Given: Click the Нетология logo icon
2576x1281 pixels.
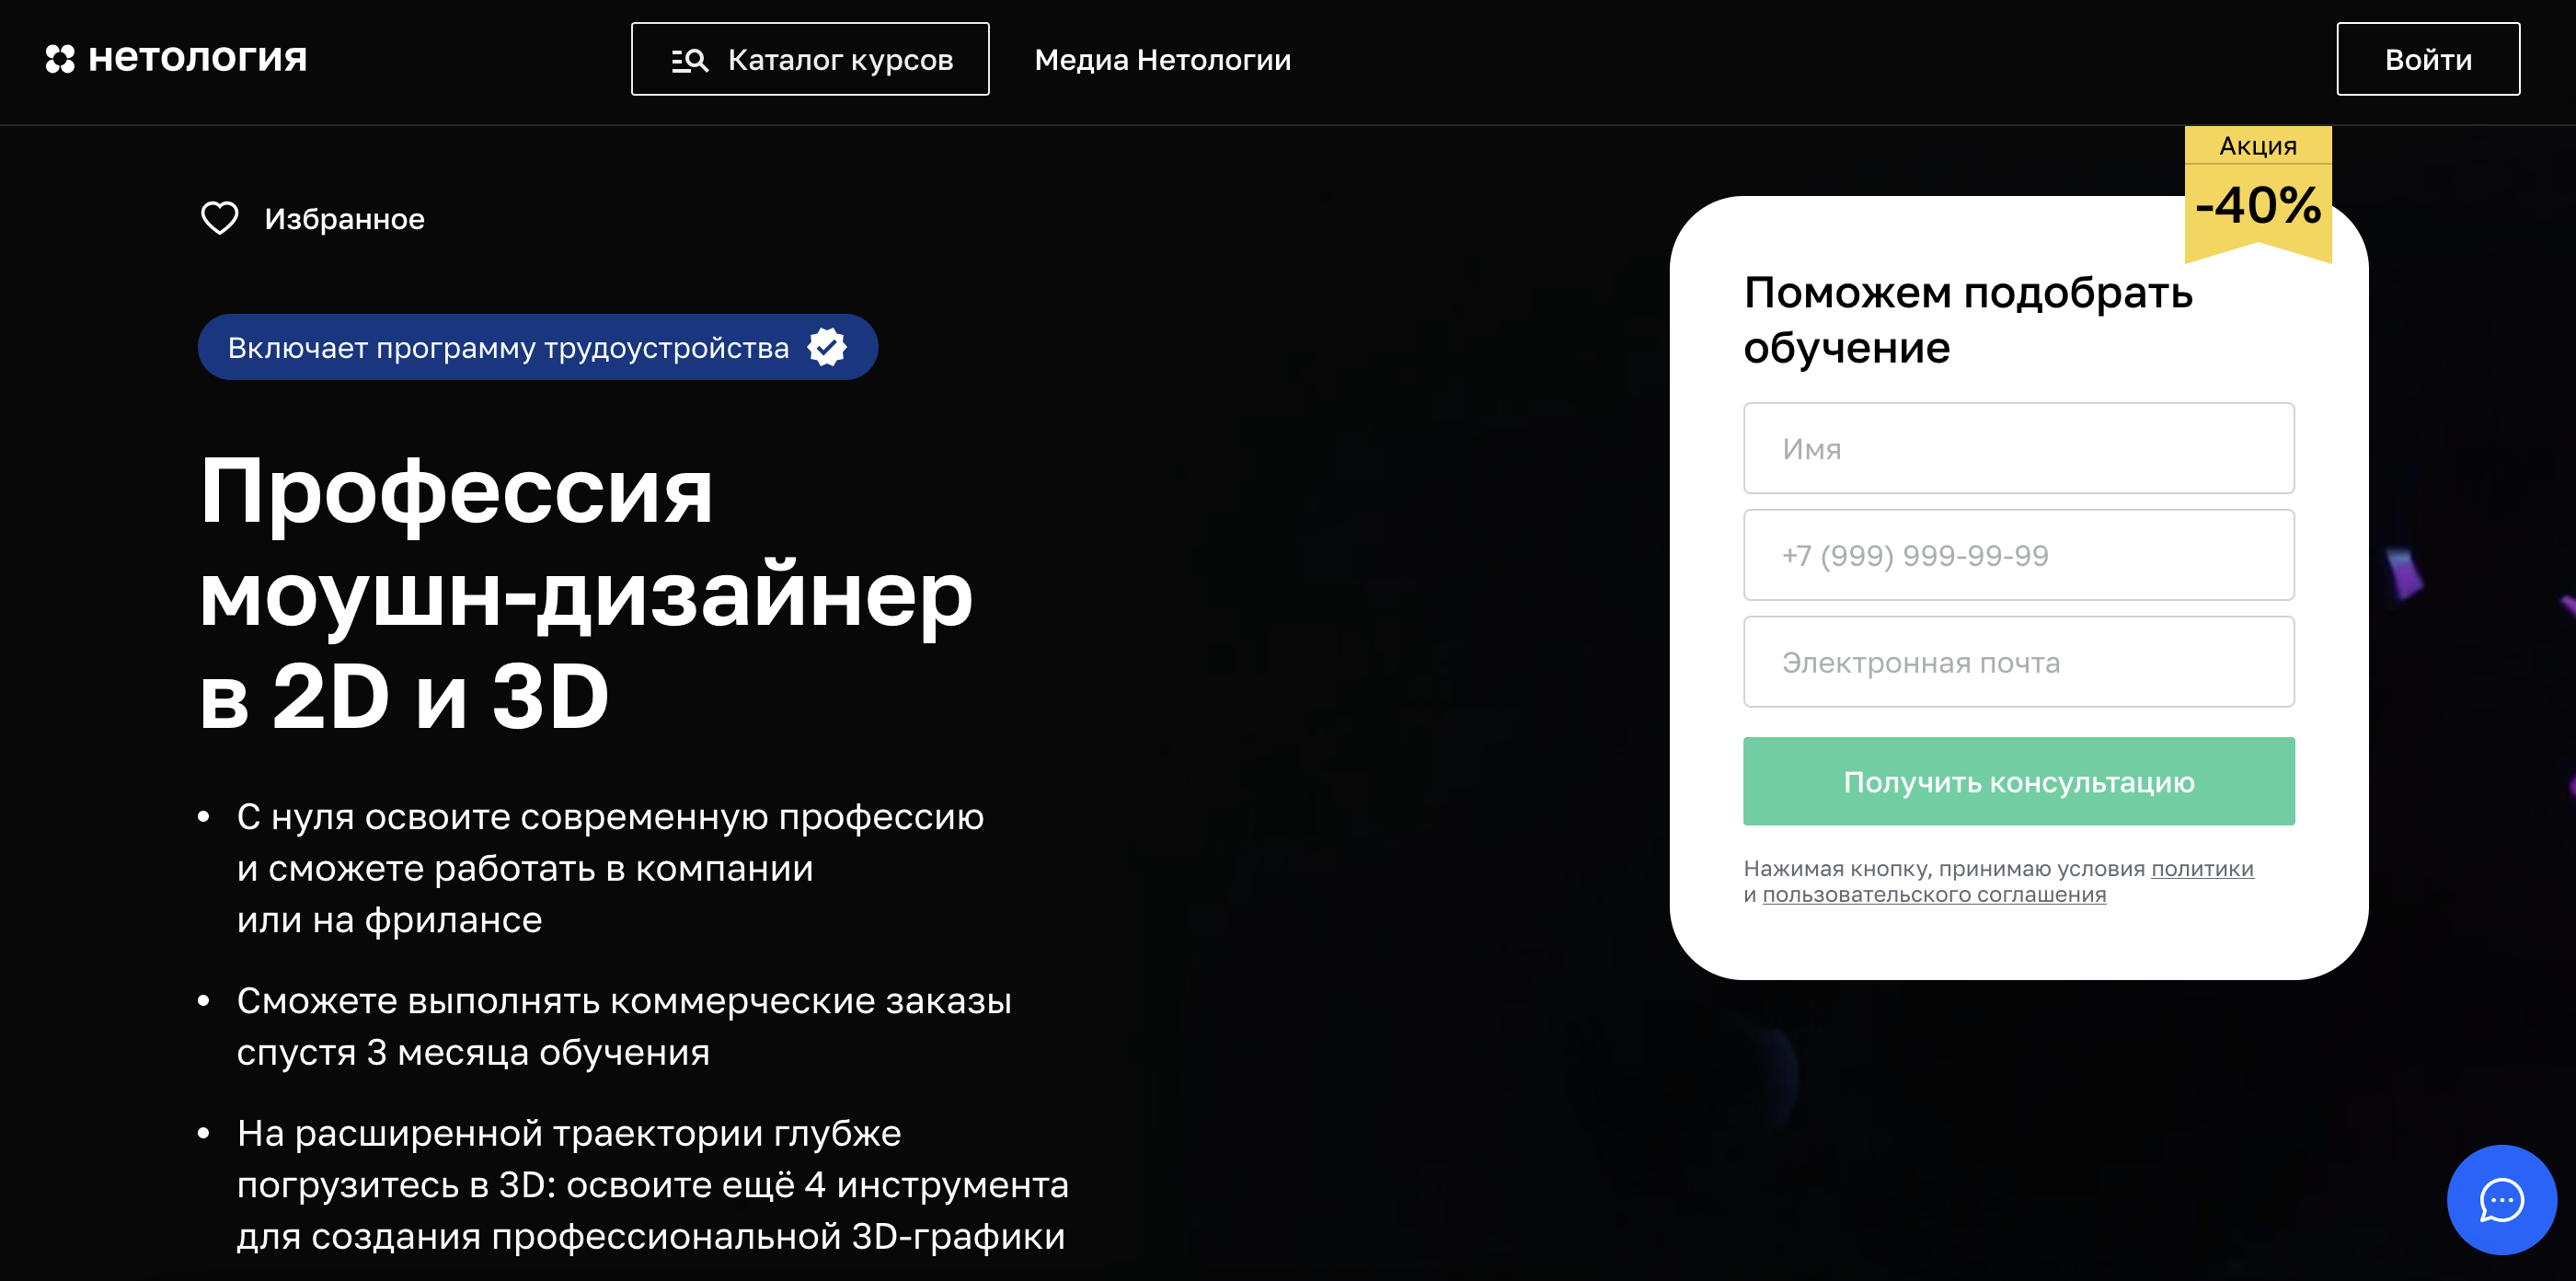Looking at the screenshot, I should pos(60,59).
